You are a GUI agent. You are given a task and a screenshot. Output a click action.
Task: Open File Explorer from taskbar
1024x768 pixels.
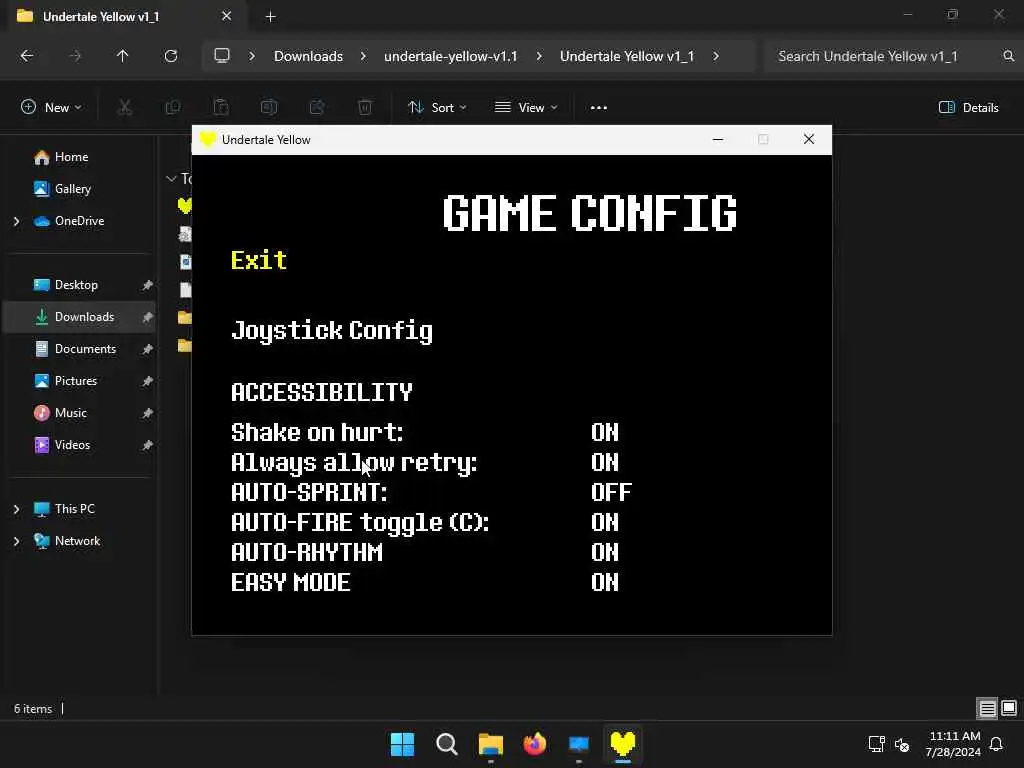point(490,744)
